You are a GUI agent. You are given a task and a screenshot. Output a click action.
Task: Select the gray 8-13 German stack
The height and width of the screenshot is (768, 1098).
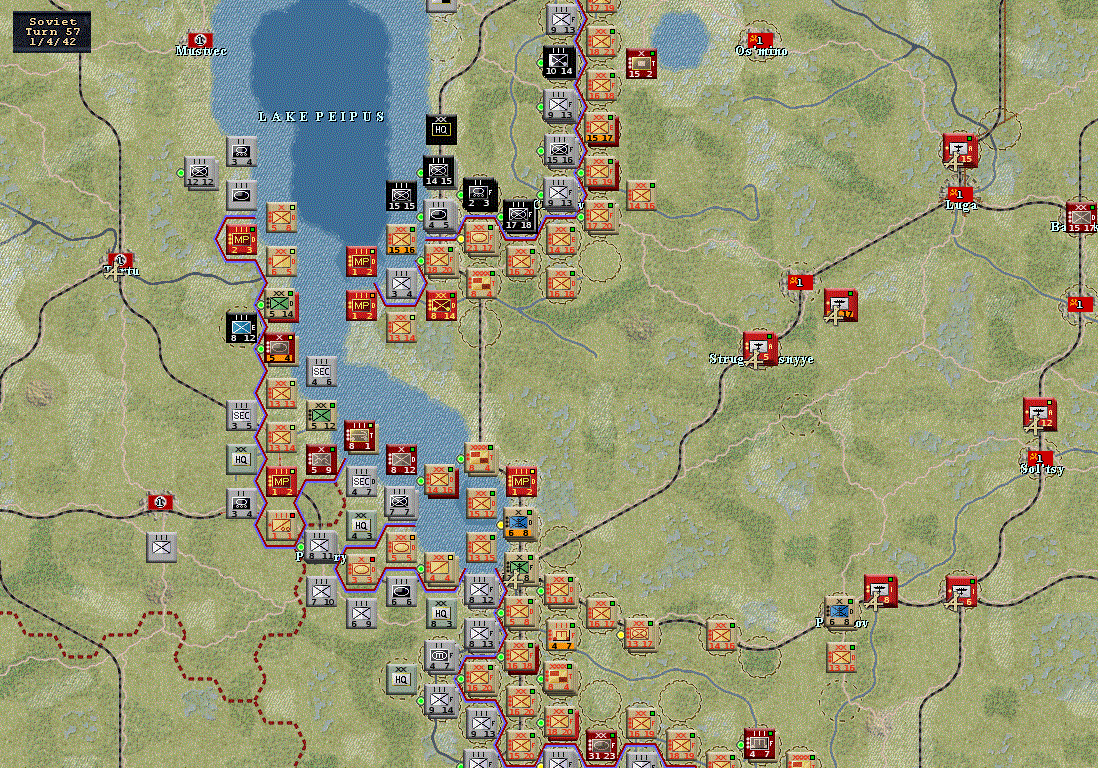pyautogui.click(x=480, y=634)
